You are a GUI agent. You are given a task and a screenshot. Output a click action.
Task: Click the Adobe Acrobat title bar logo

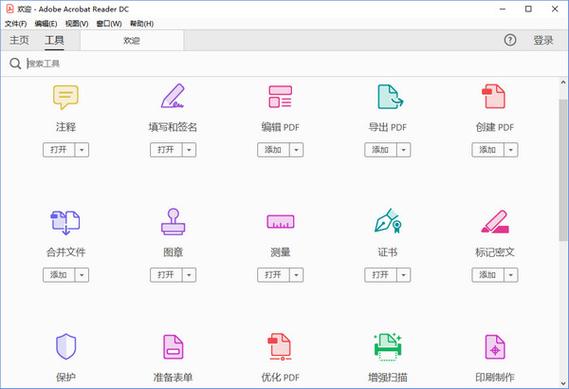10,9
